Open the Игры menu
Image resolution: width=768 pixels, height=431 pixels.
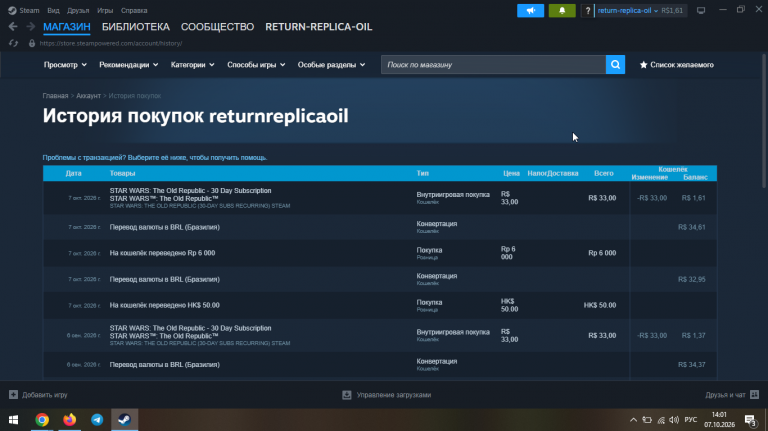[x=105, y=10]
